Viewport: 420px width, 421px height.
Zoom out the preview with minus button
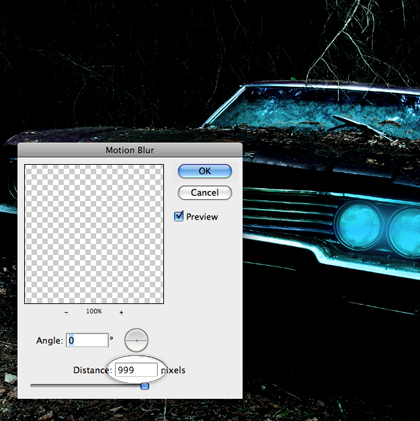point(66,312)
